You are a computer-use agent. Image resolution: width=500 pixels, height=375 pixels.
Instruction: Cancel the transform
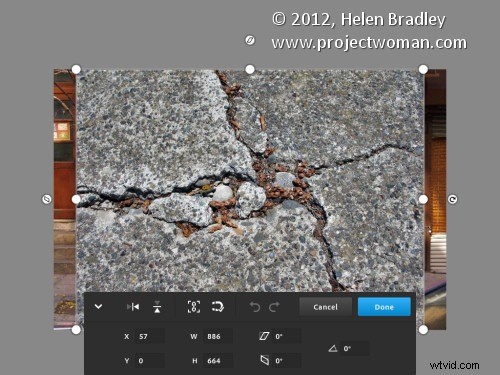(x=325, y=307)
